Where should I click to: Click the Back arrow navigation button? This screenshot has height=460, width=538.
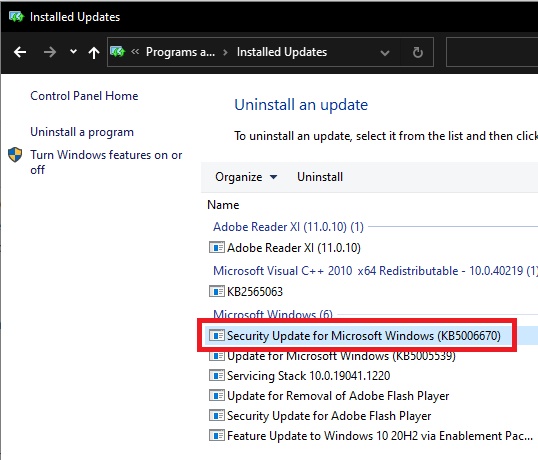20,52
